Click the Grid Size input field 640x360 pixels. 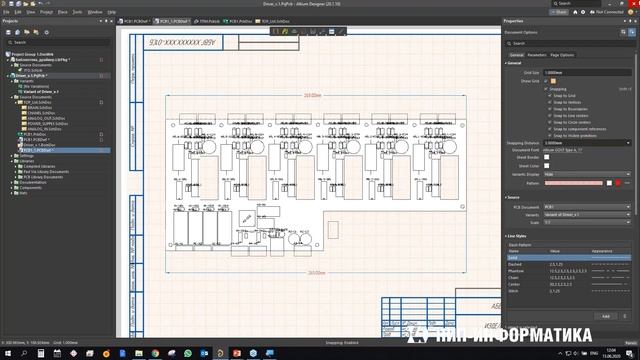pyautogui.click(x=587, y=73)
